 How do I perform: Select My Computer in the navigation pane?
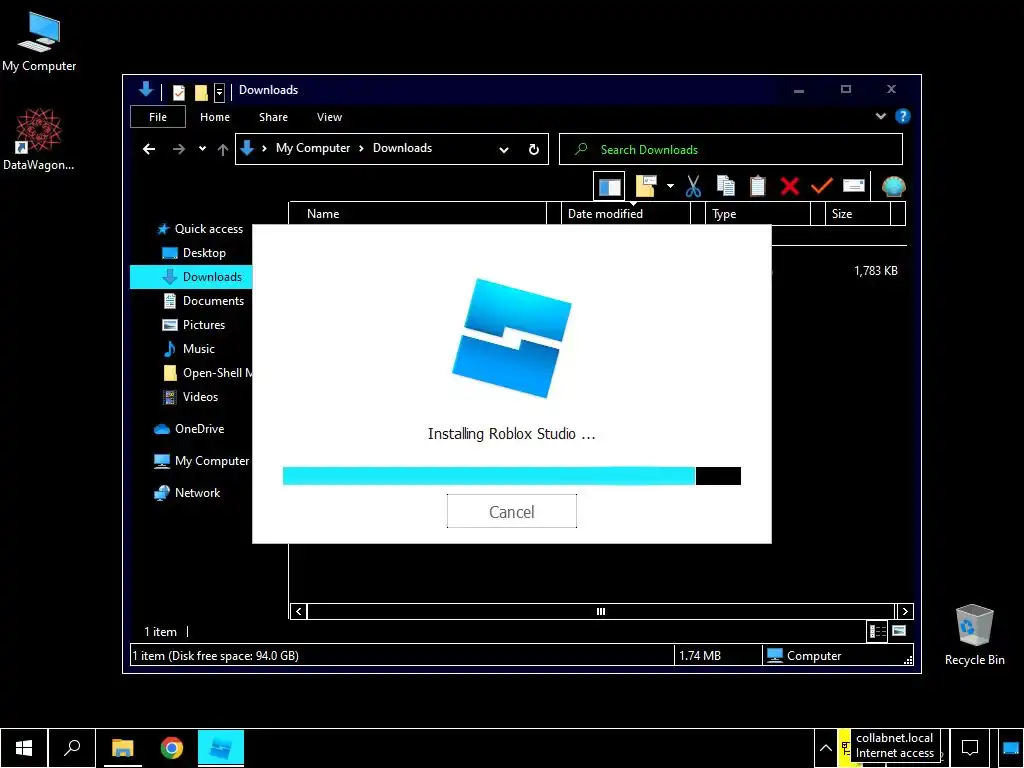[201, 461]
